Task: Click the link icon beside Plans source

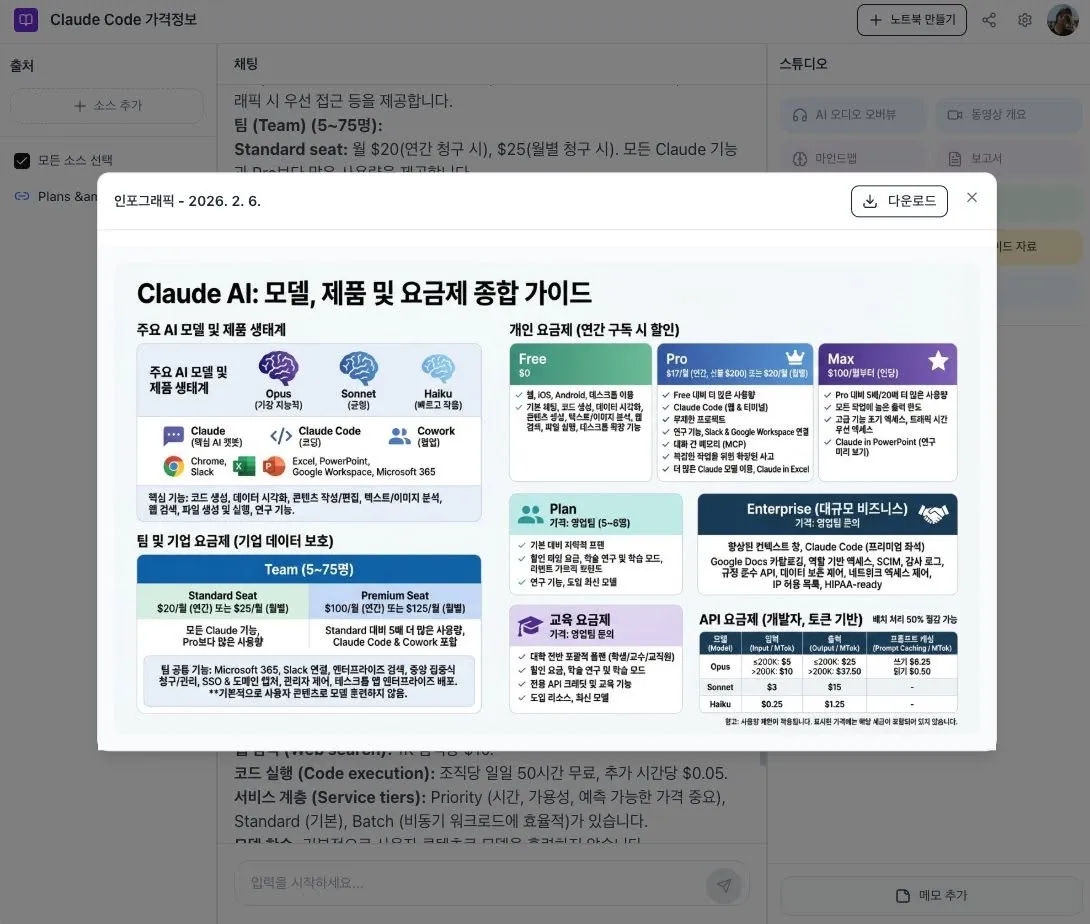Action: pyautogui.click(x=22, y=197)
